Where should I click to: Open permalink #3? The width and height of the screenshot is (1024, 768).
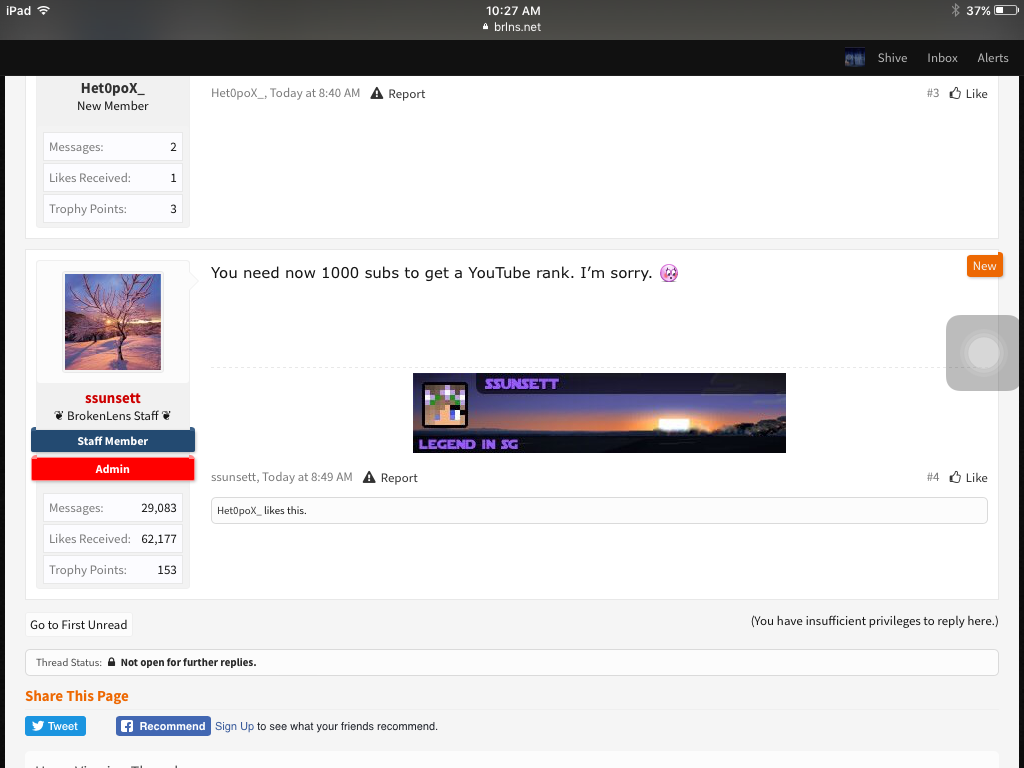[933, 93]
